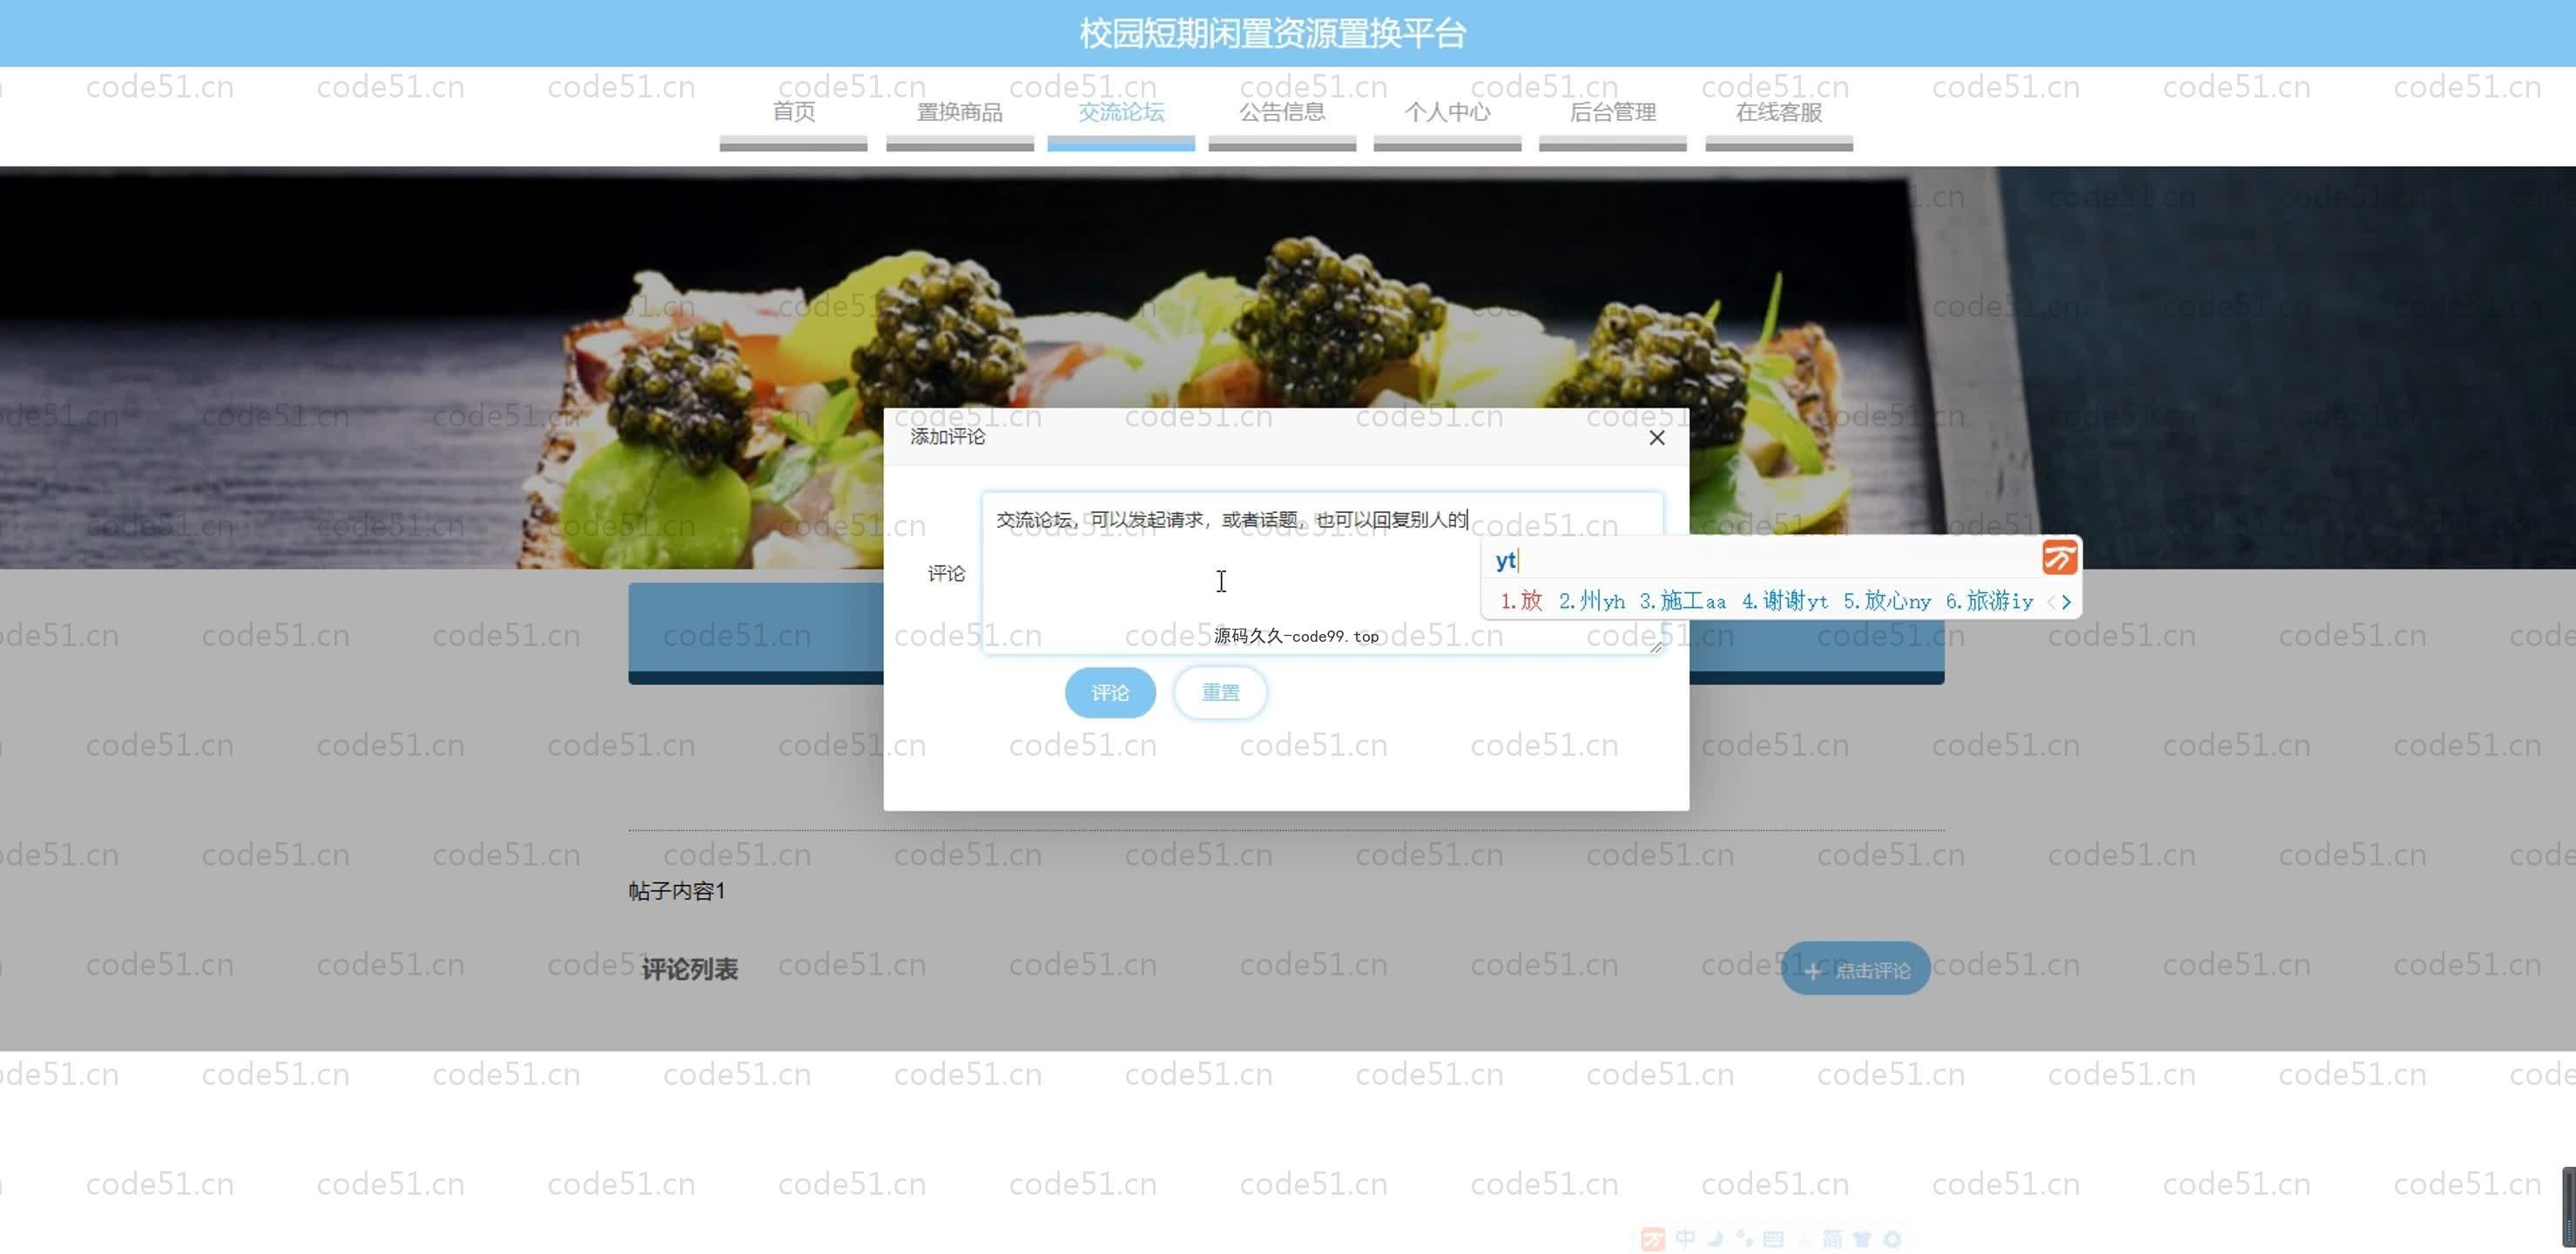Click the IME user account icon

click(1805, 1240)
